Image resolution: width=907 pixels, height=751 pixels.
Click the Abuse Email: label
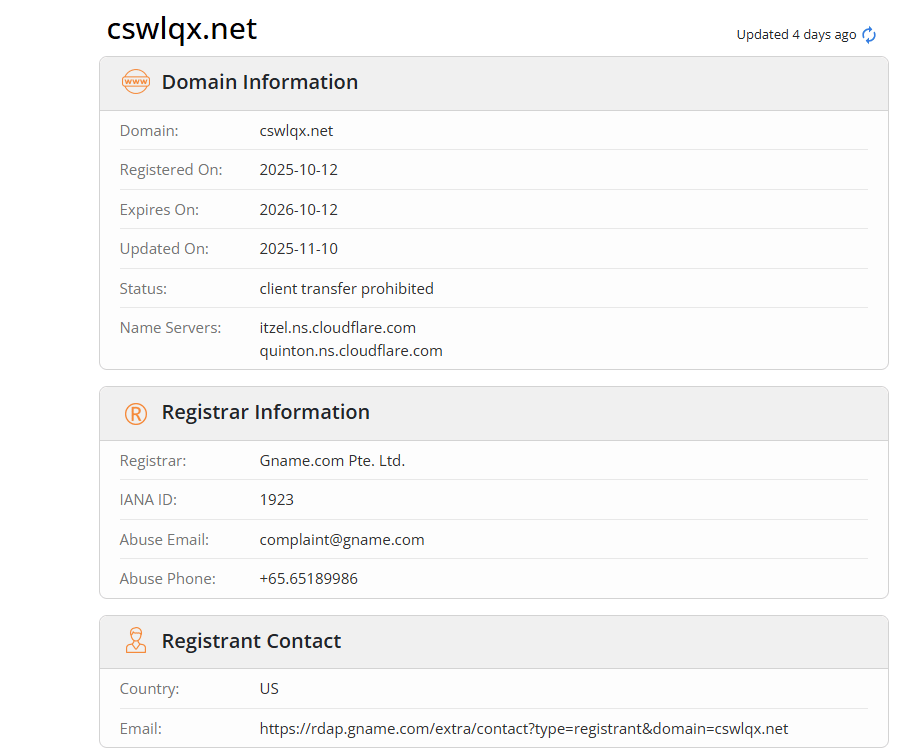coord(164,540)
